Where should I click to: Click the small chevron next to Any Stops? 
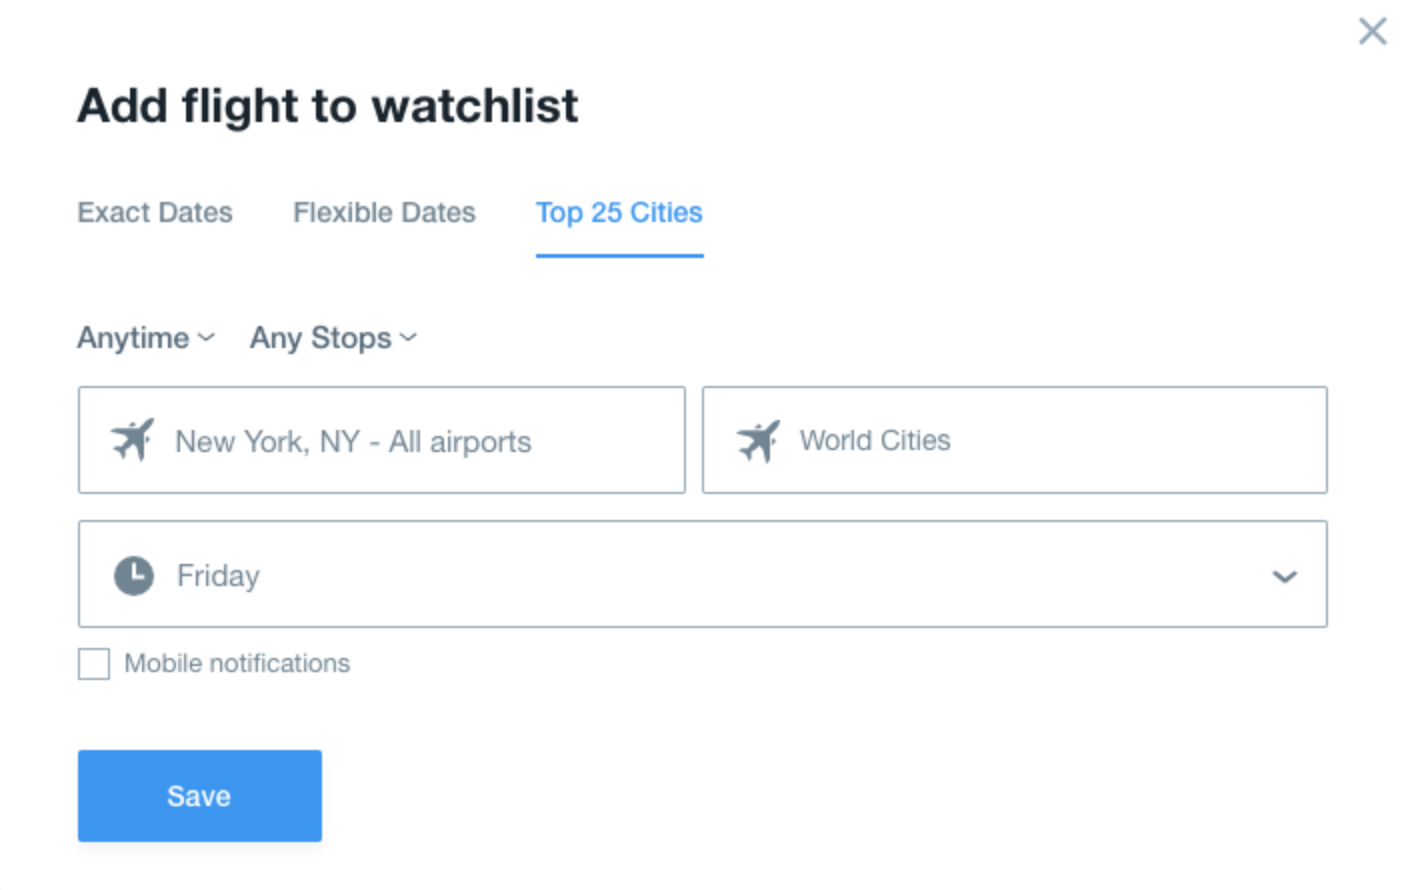(x=408, y=338)
